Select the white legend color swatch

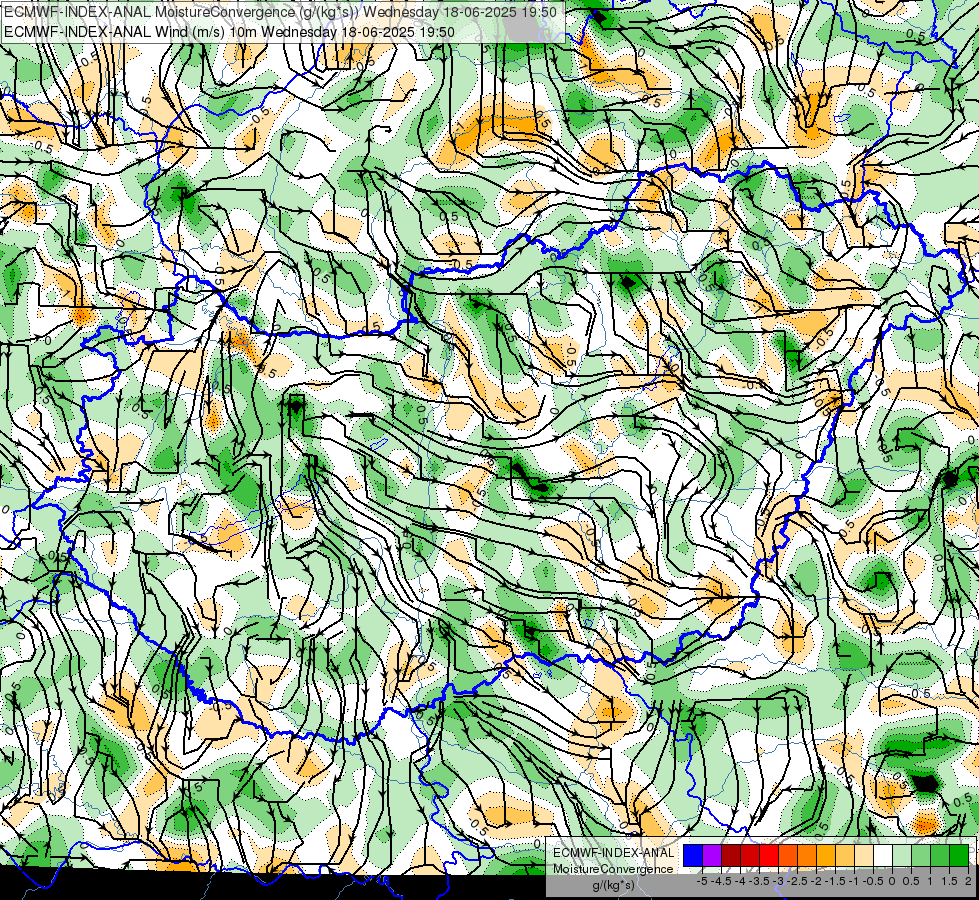pos(883,856)
